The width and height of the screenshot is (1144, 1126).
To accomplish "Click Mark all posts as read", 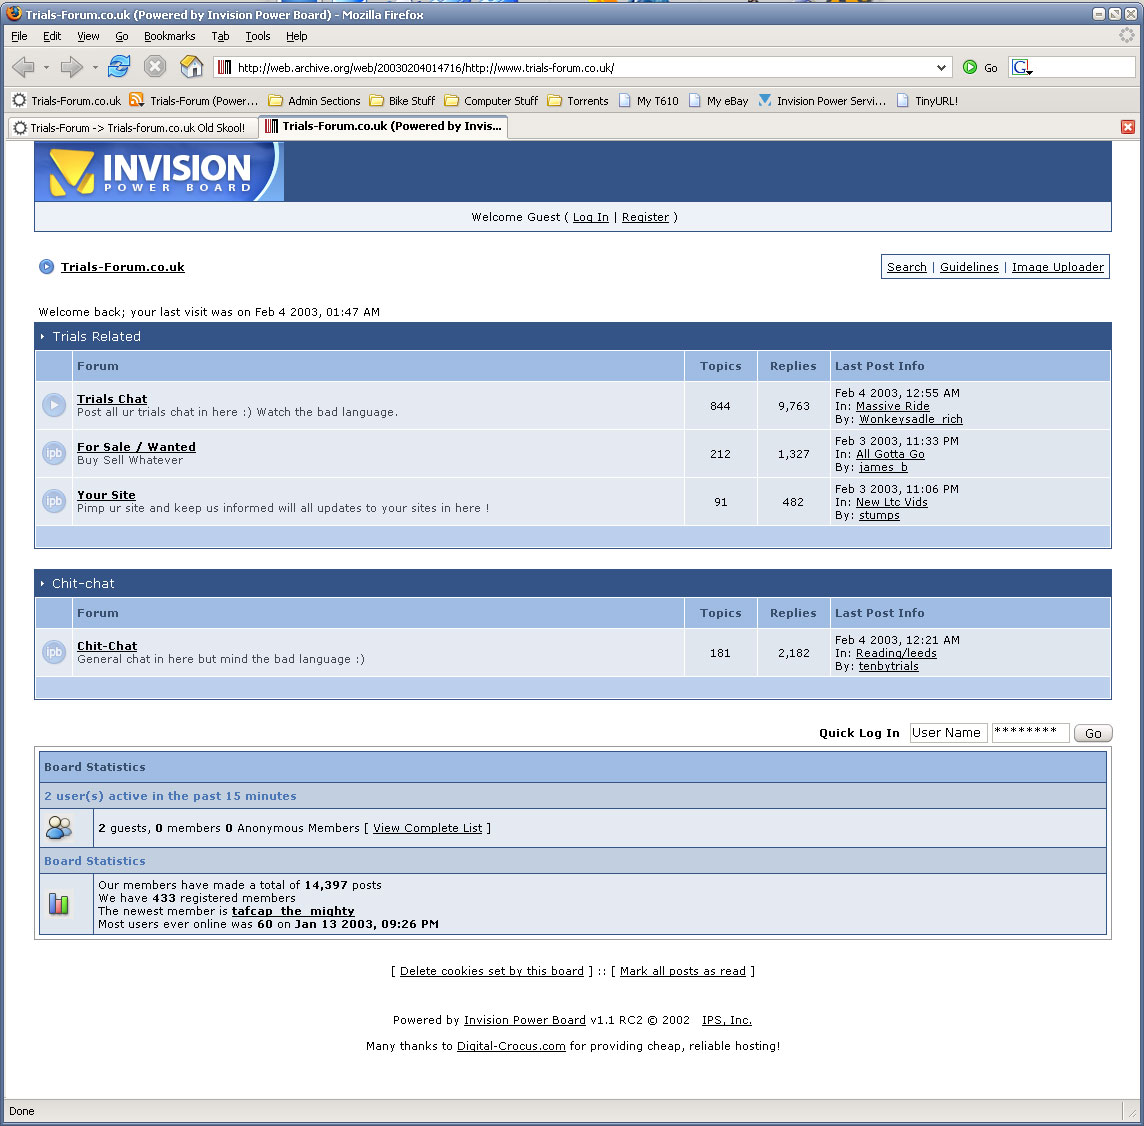I will (683, 971).
